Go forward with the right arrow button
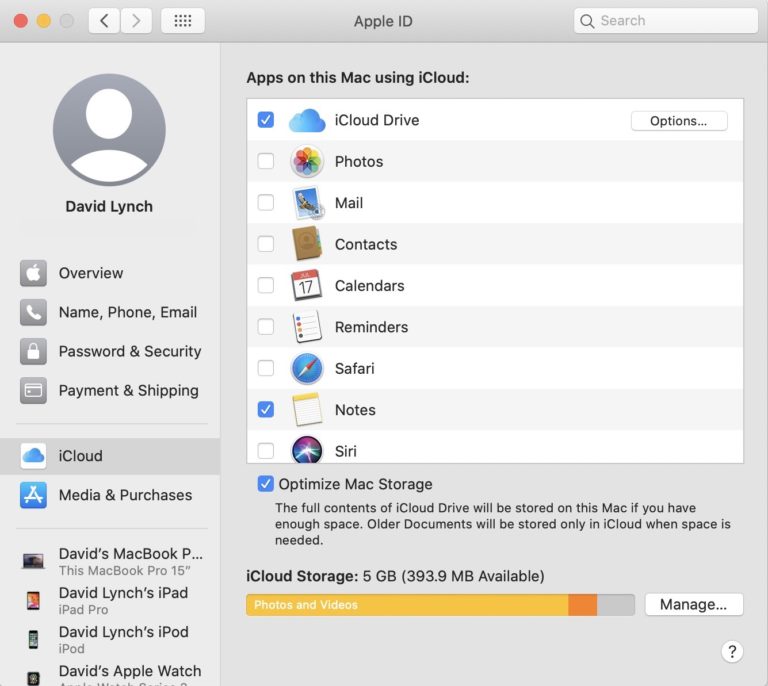 (136, 21)
